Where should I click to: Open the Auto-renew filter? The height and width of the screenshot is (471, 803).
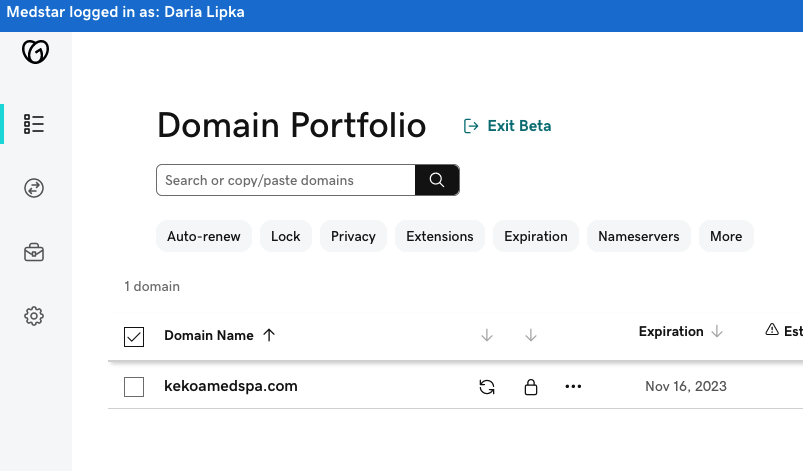pyautogui.click(x=204, y=236)
